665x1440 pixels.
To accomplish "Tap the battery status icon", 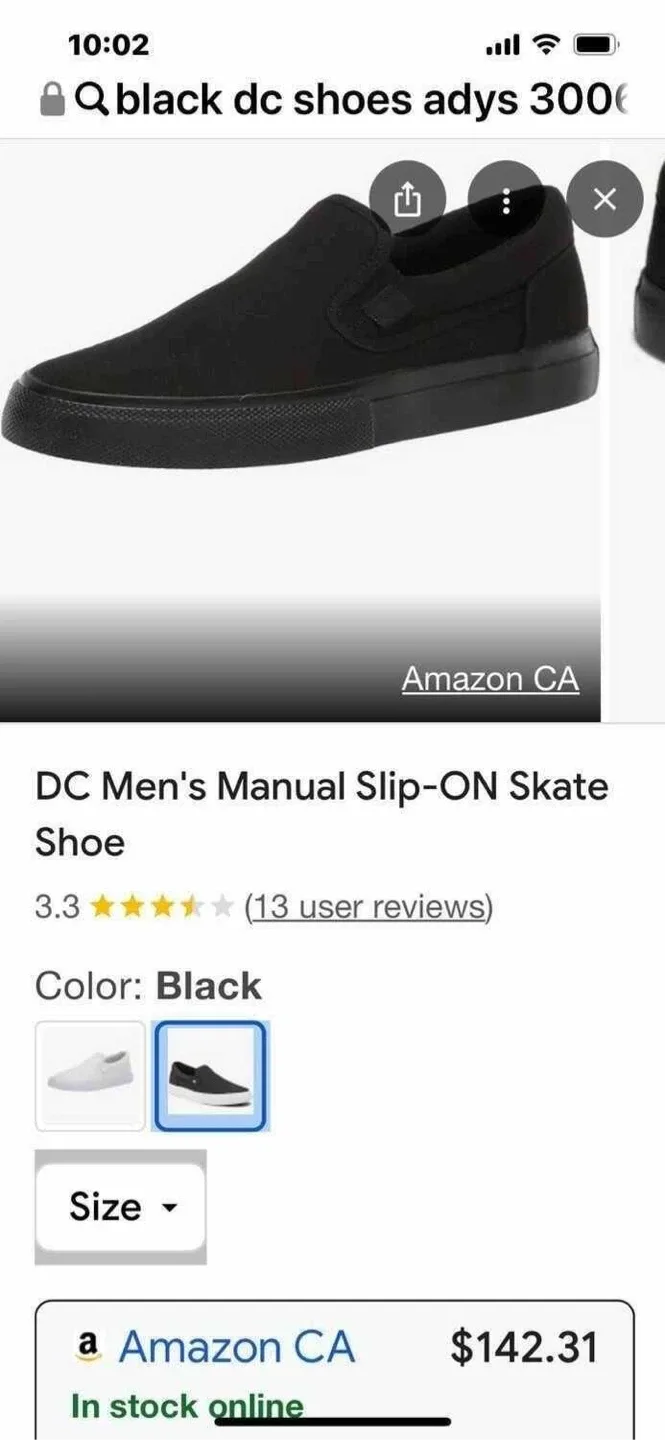I will pyautogui.click(x=596, y=45).
